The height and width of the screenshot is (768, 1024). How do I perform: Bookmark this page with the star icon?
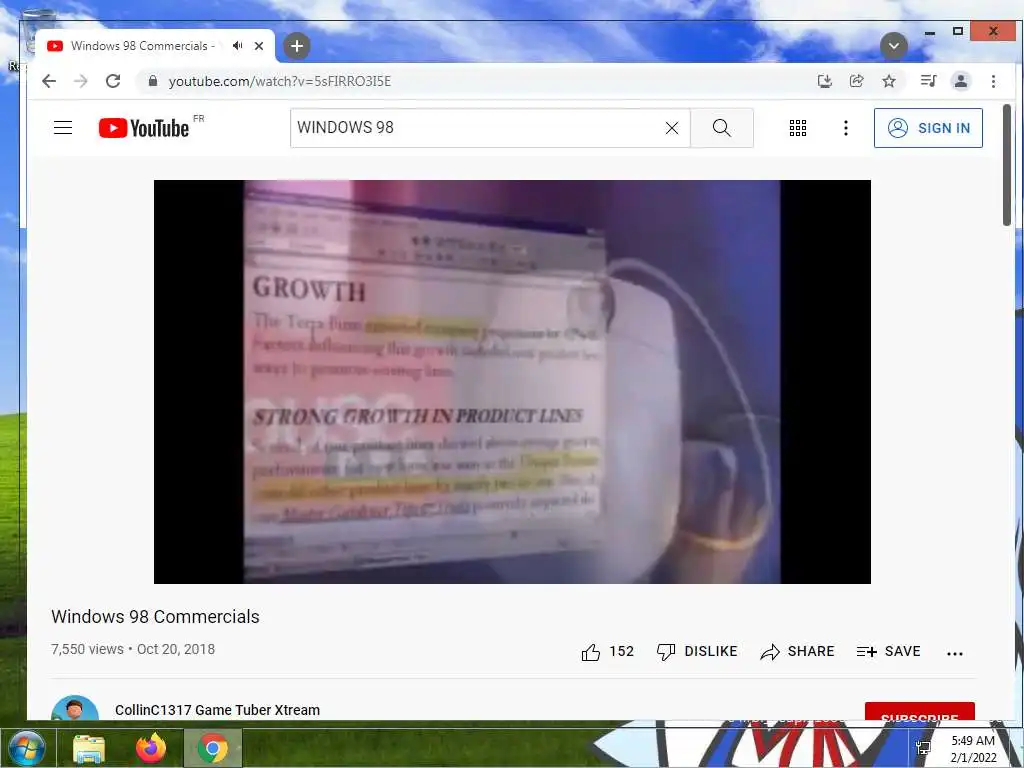tap(889, 81)
